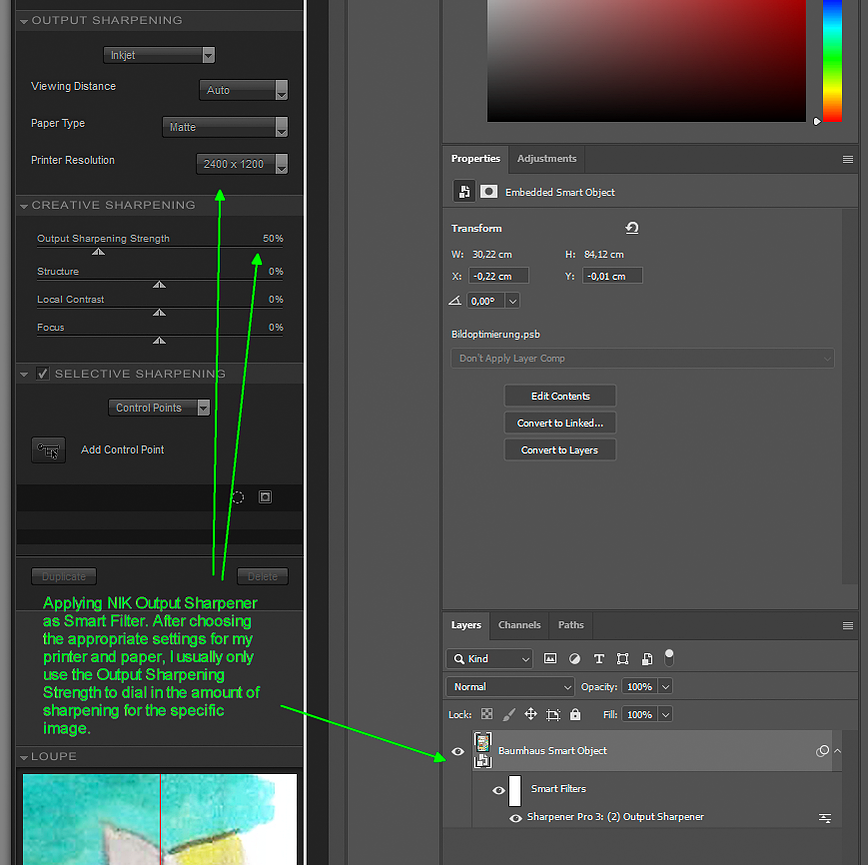Filter layers by pixel layers icon
868x865 pixels.
tap(550, 659)
